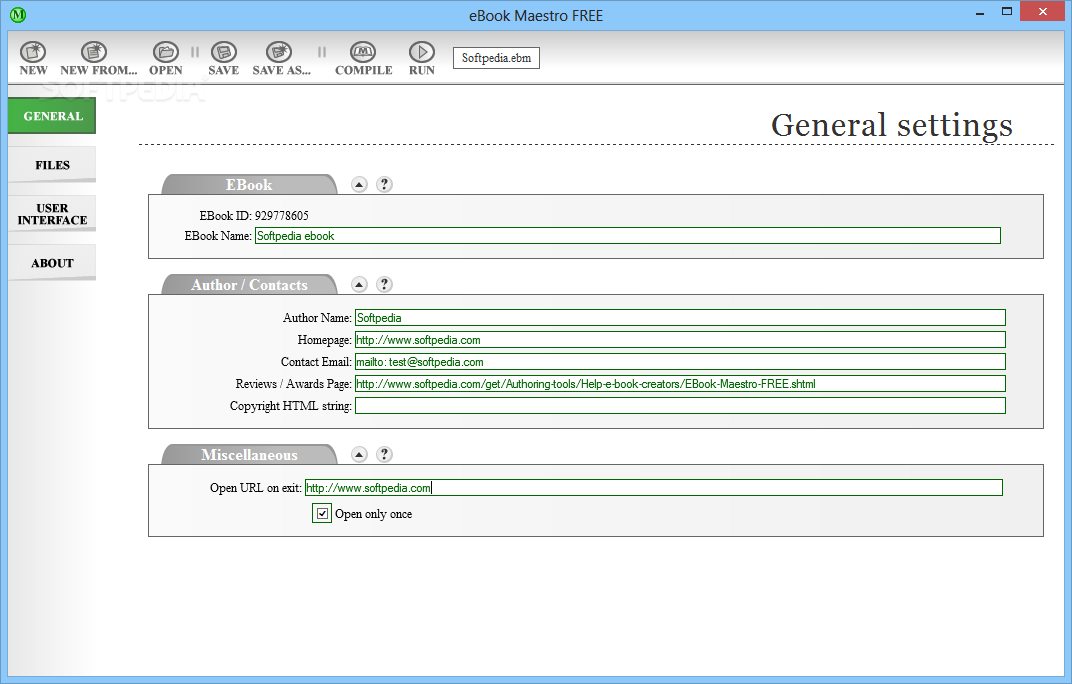Collapse the Miscellaneous section arrow
The image size is (1072, 684).
[359, 454]
